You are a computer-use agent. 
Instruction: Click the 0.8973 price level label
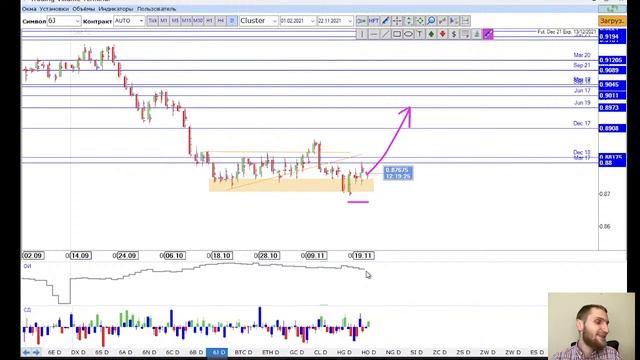(x=612, y=108)
